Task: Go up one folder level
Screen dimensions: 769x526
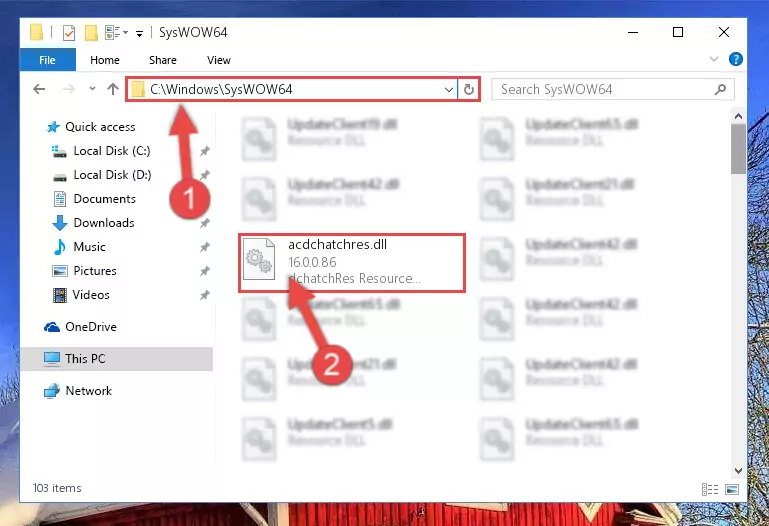Action: point(113,89)
